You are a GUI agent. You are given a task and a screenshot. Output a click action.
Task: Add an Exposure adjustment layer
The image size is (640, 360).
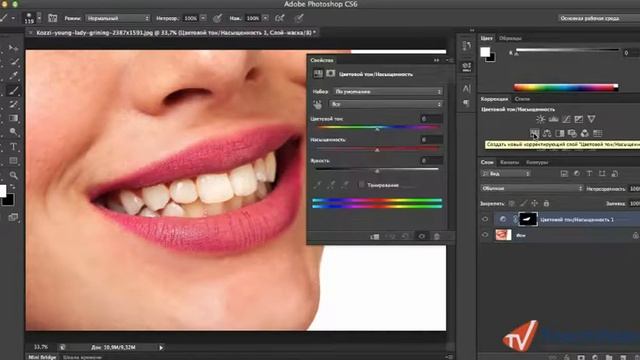point(579,119)
